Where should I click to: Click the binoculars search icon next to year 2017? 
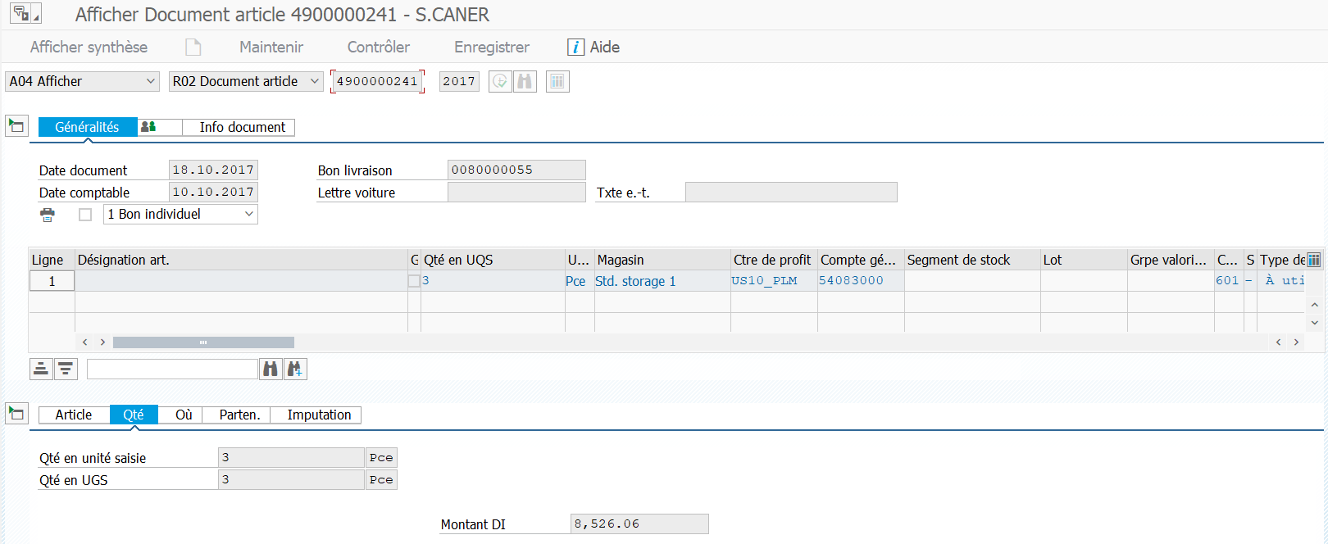click(525, 82)
